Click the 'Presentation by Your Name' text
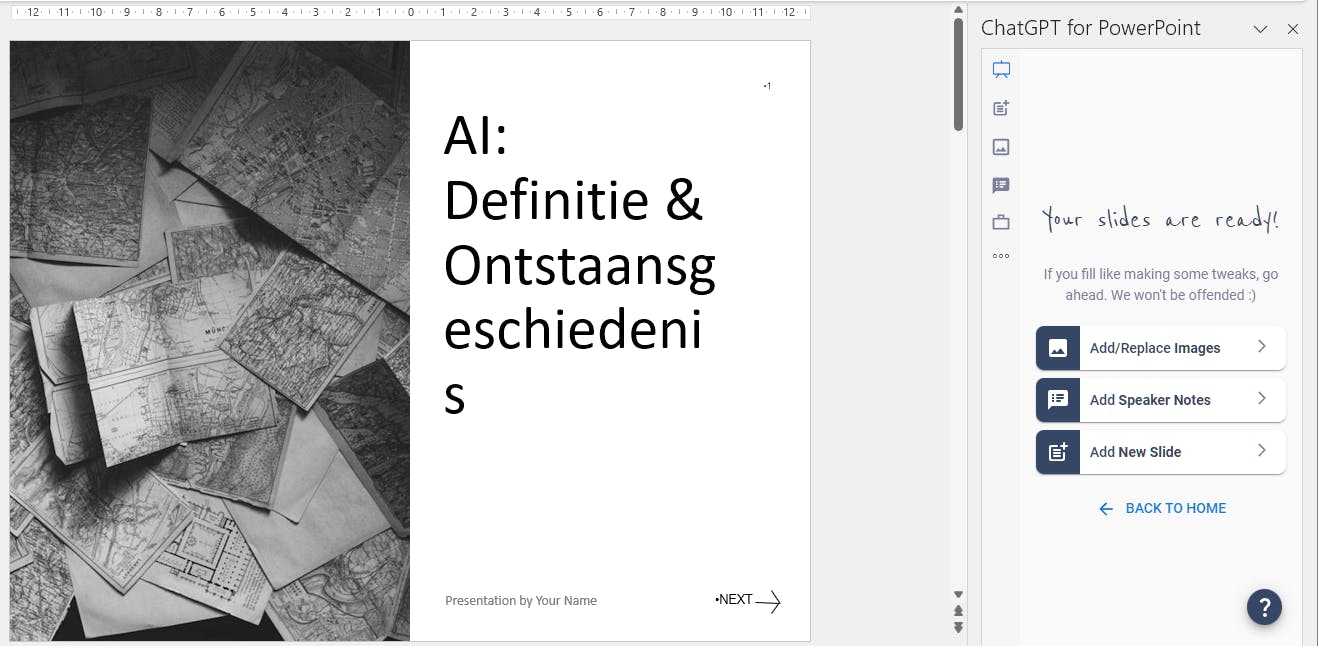 pyautogui.click(x=521, y=601)
